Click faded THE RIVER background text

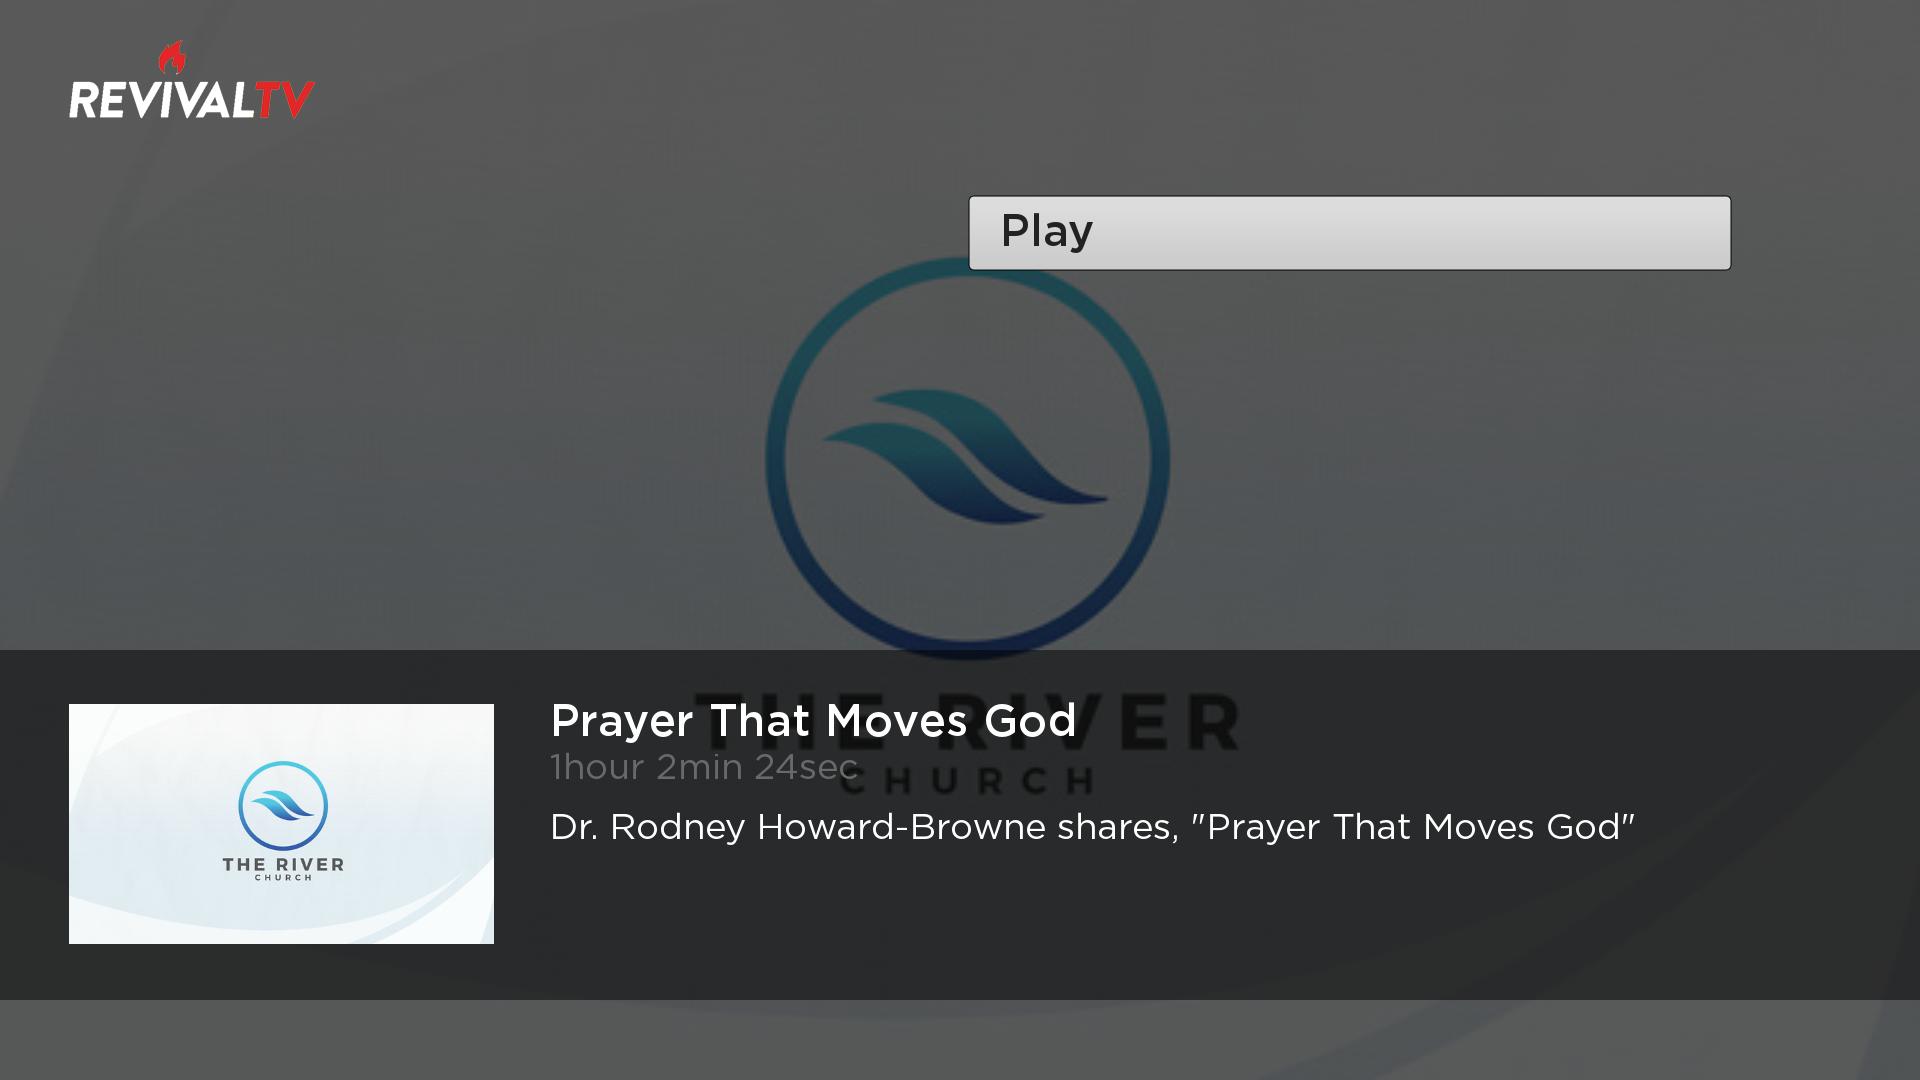click(x=1150, y=722)
